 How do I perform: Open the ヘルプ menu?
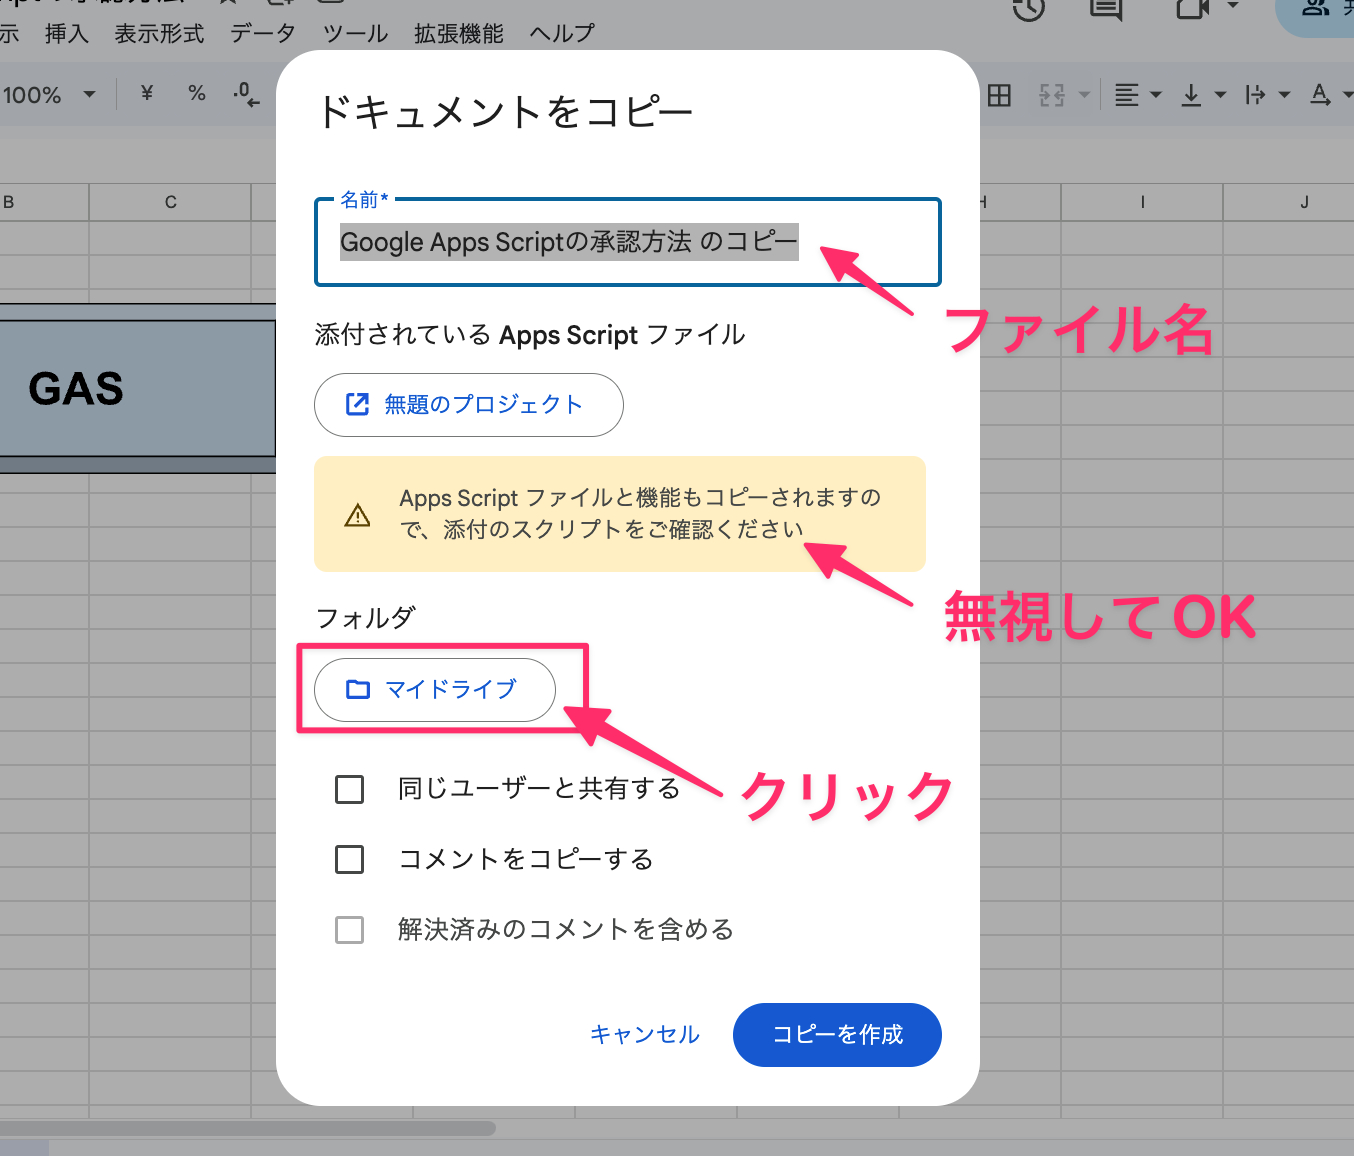(561, 34)
